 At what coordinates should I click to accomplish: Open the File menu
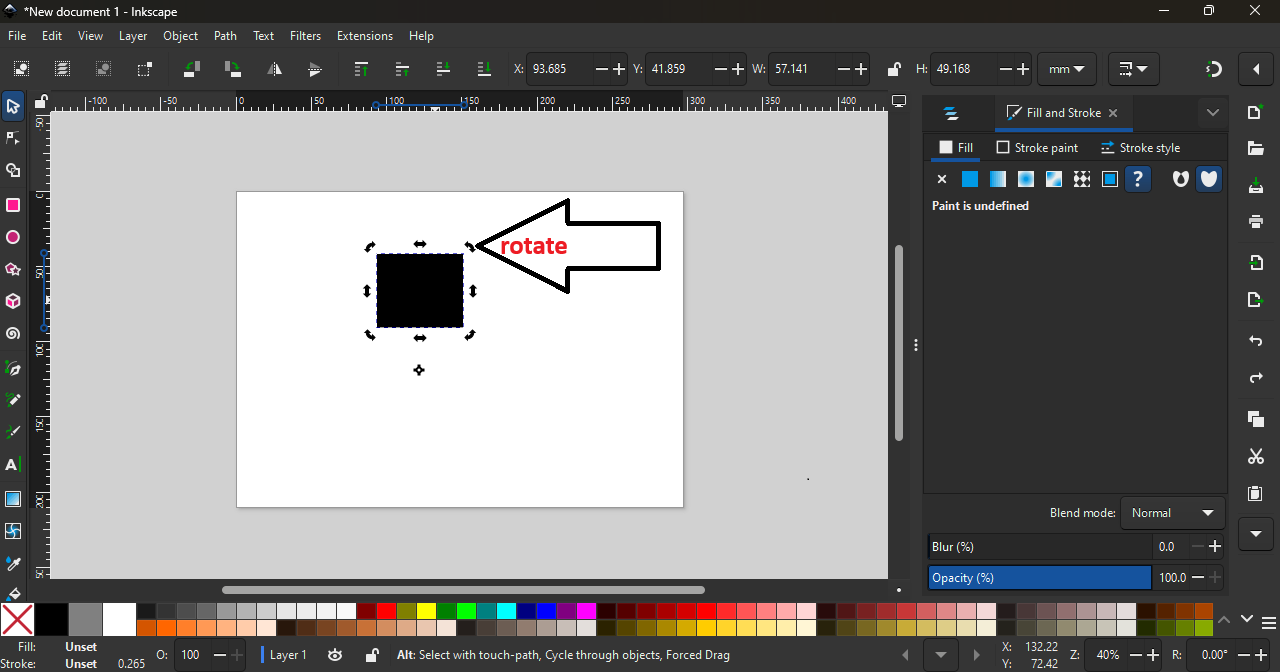coord(17,36)
